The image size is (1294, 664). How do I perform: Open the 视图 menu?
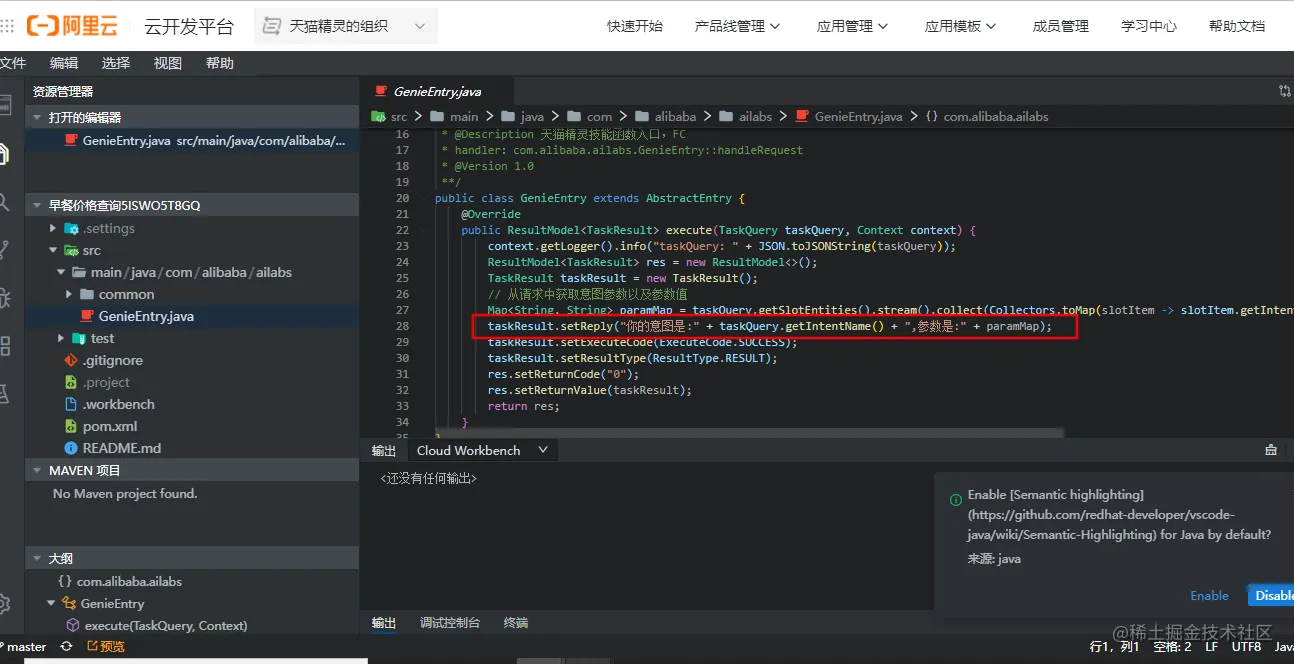pyautogui.click(x=168, y=63)
